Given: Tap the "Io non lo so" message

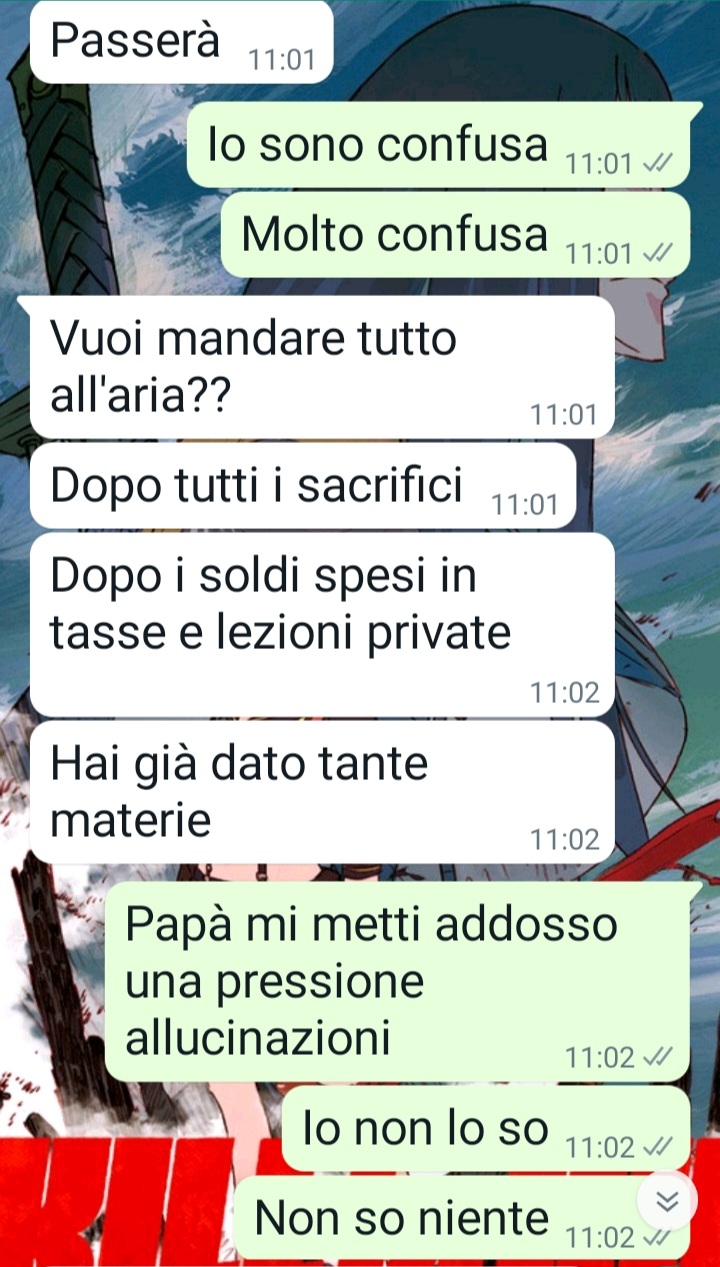Looking at the screenshot, I should point(486,1129).
